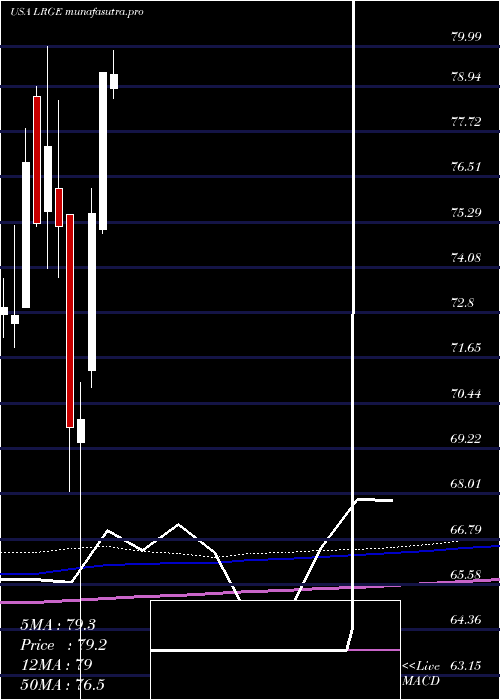Click the '50MA : 76.5' readout

coord(62,684)
